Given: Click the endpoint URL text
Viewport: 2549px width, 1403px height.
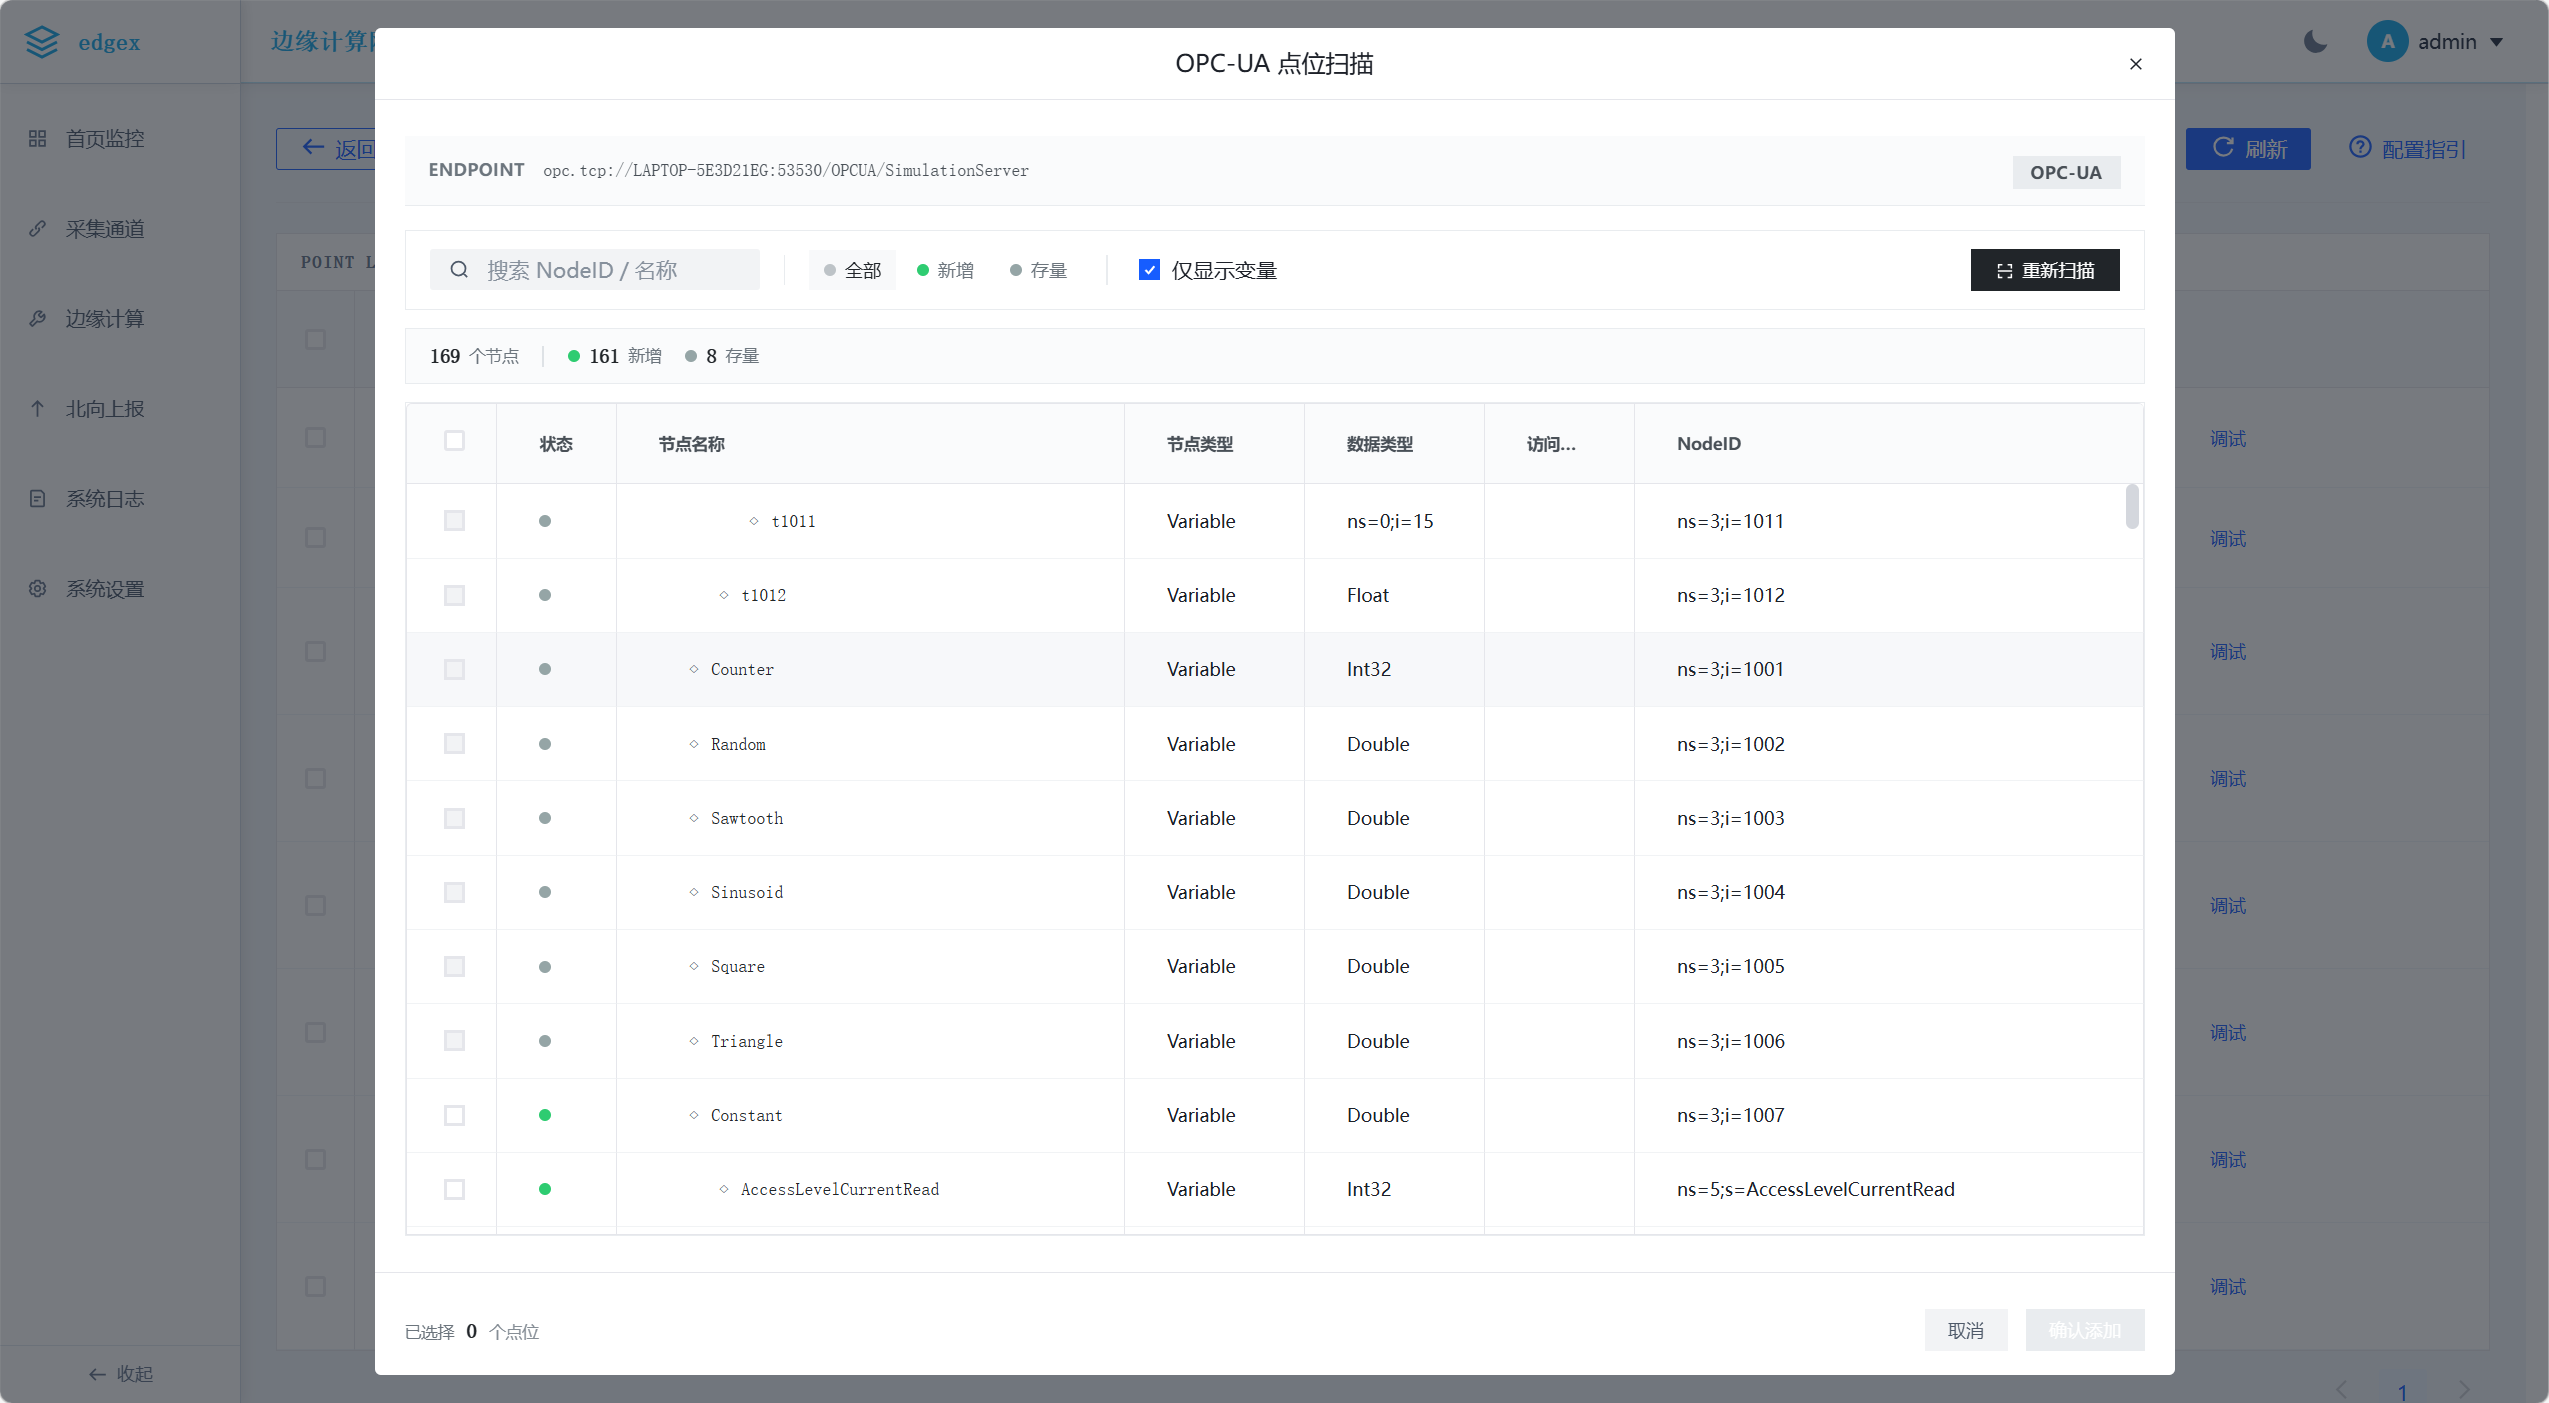Looking at the screenshot, I should (786, 171).
